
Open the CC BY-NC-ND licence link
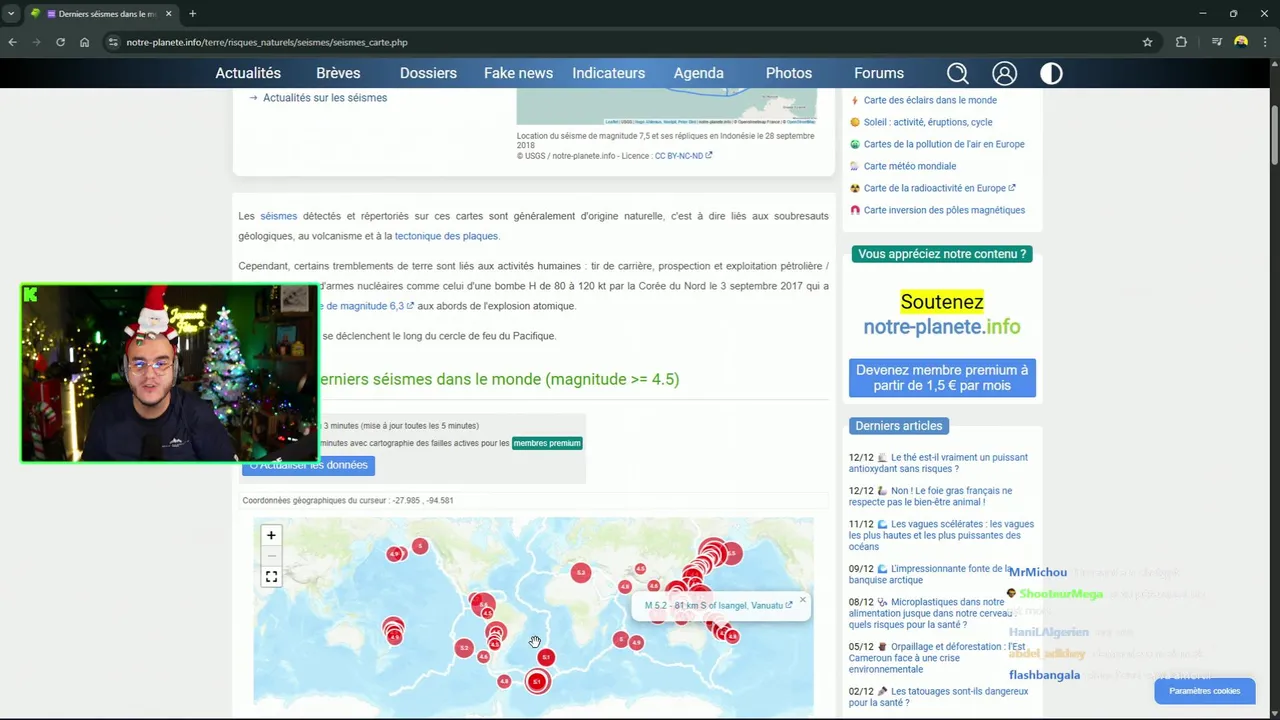pos(683,156)
